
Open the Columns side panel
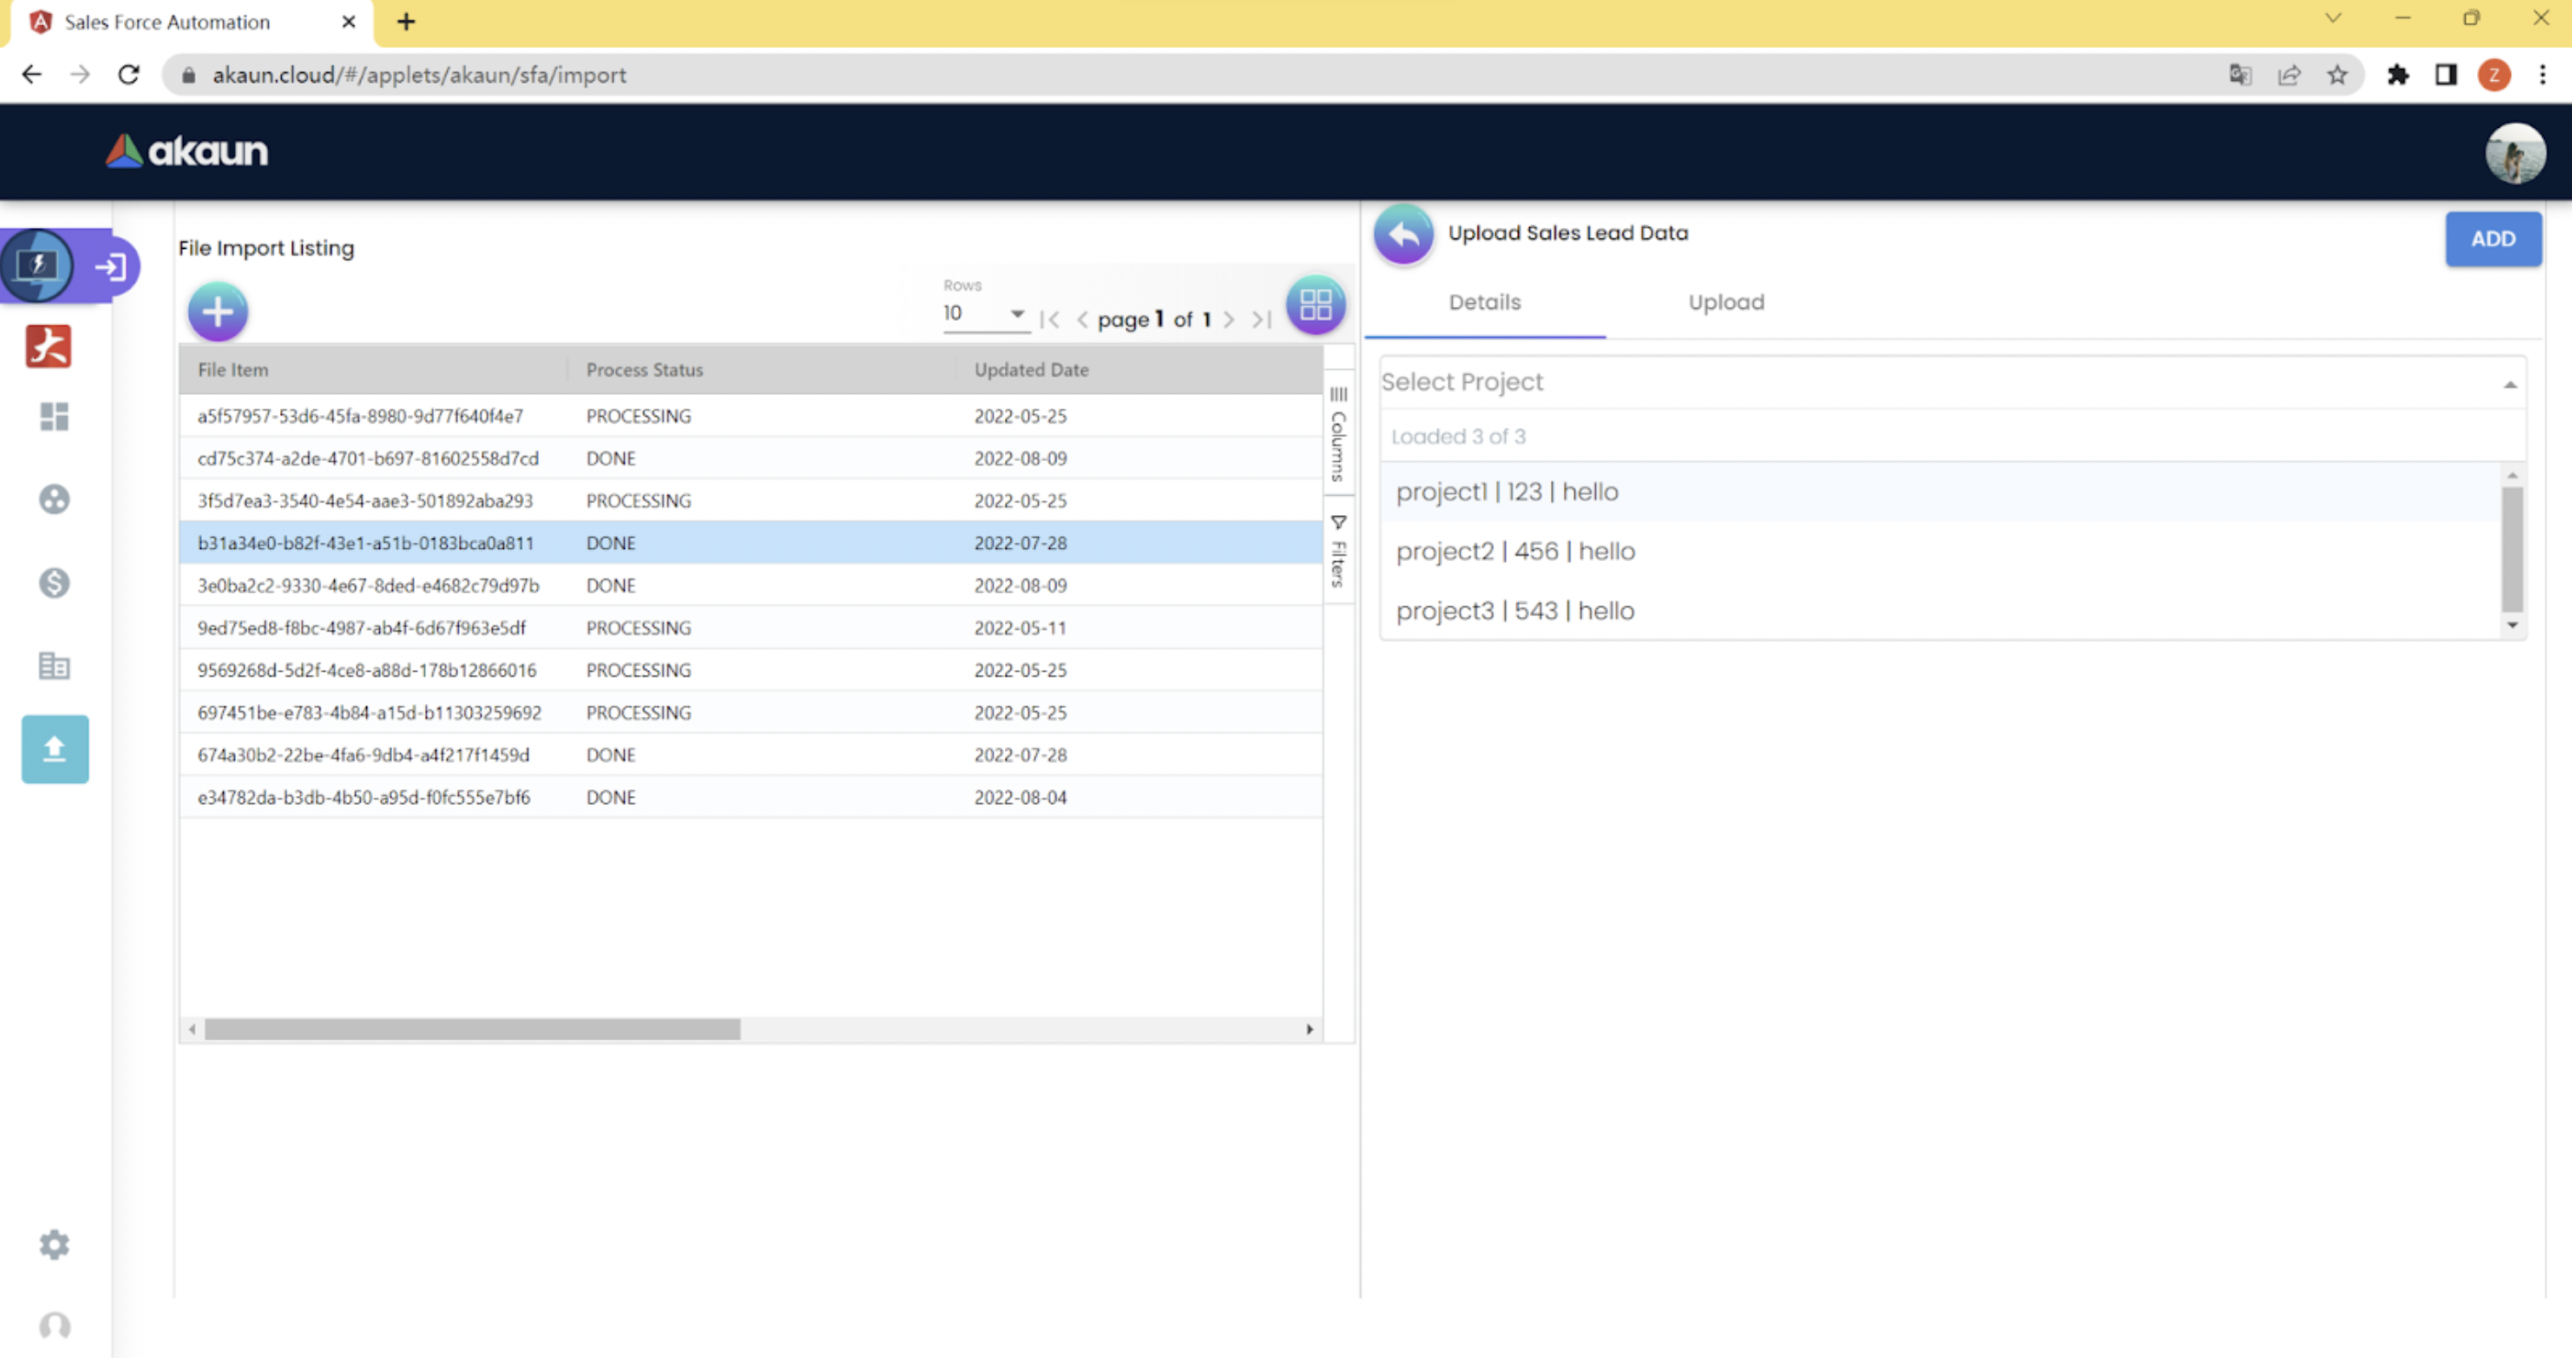pyautogui.click(x=1338, y=434)
